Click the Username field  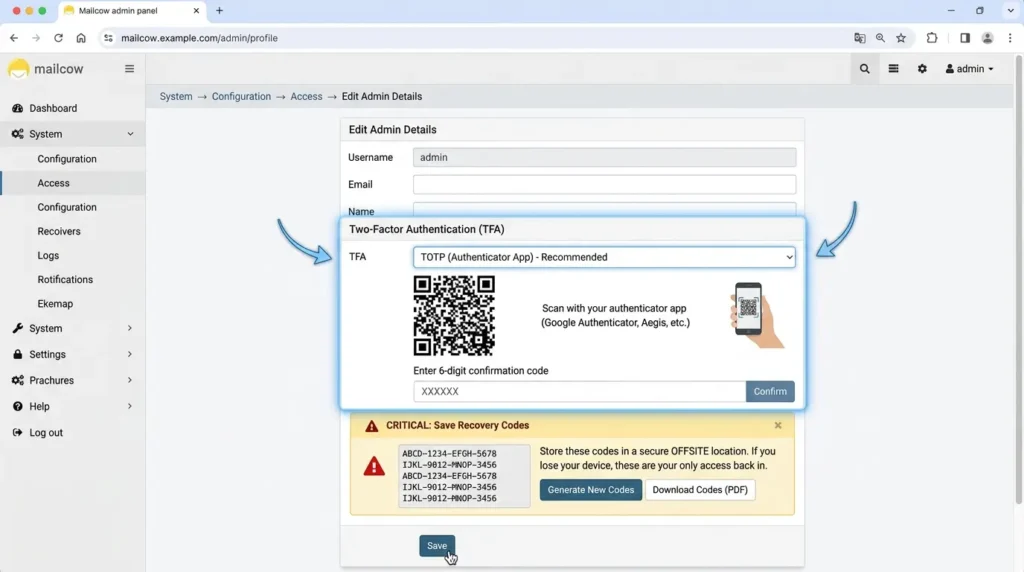tap(604, 157)
